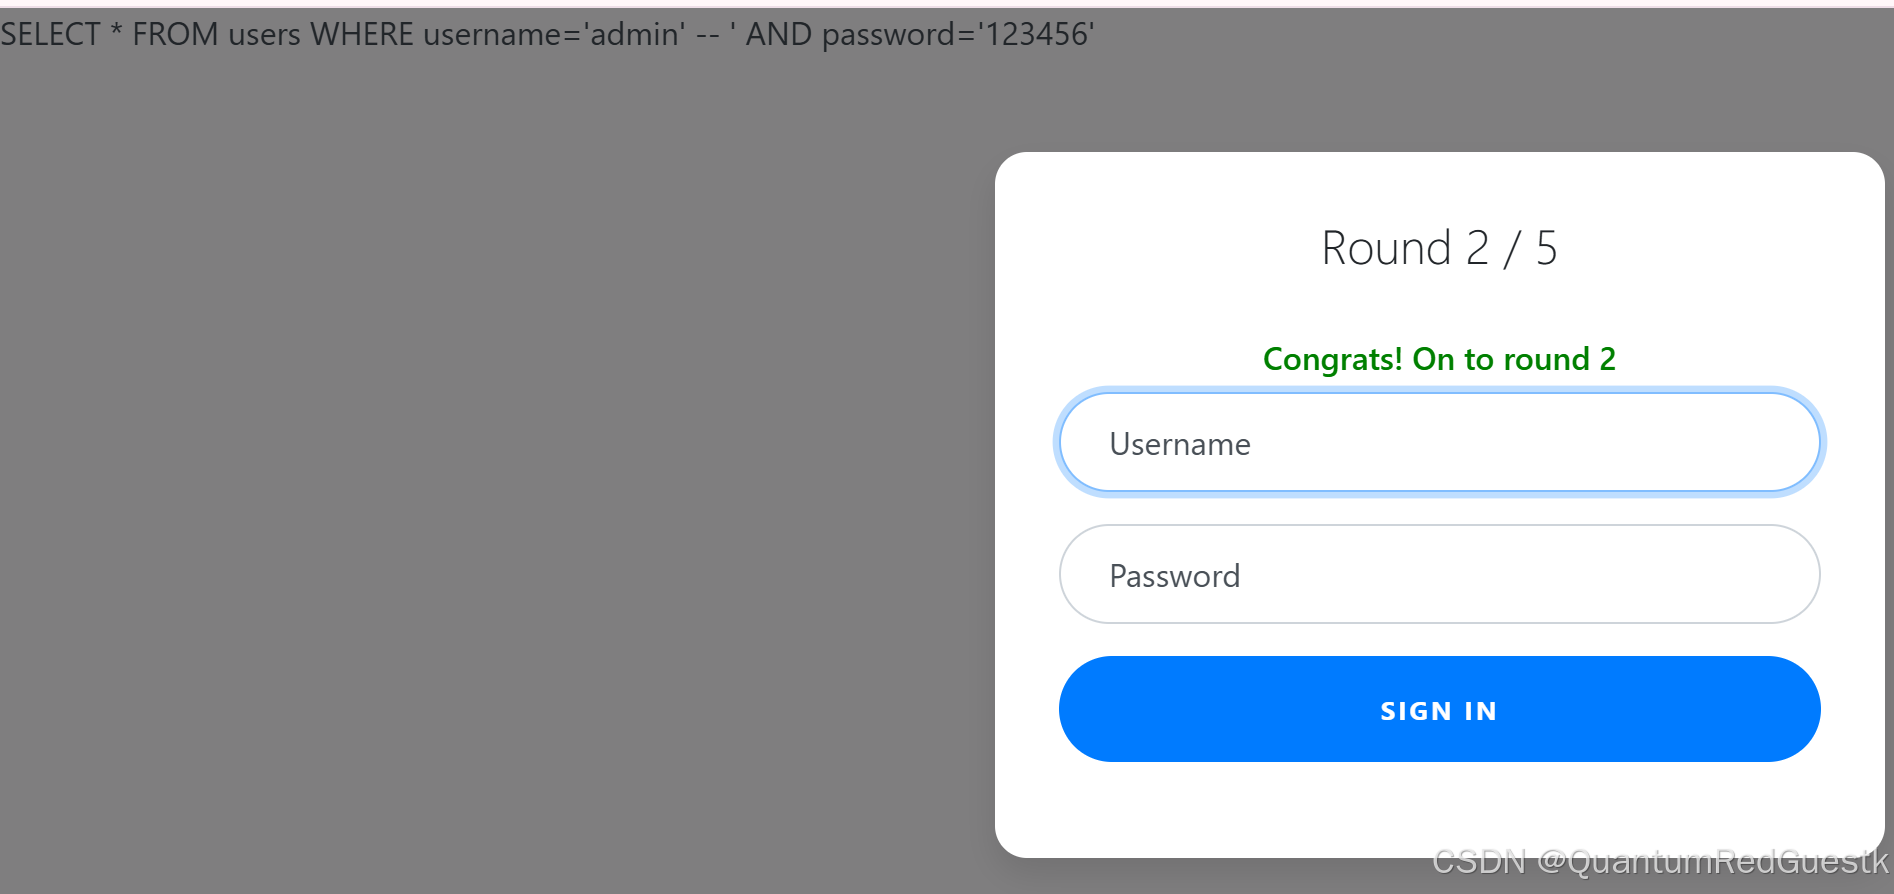The height and width of the screenshot is (894, 1894).
Task: Focus the Password input field
Action: point(1439,574)
